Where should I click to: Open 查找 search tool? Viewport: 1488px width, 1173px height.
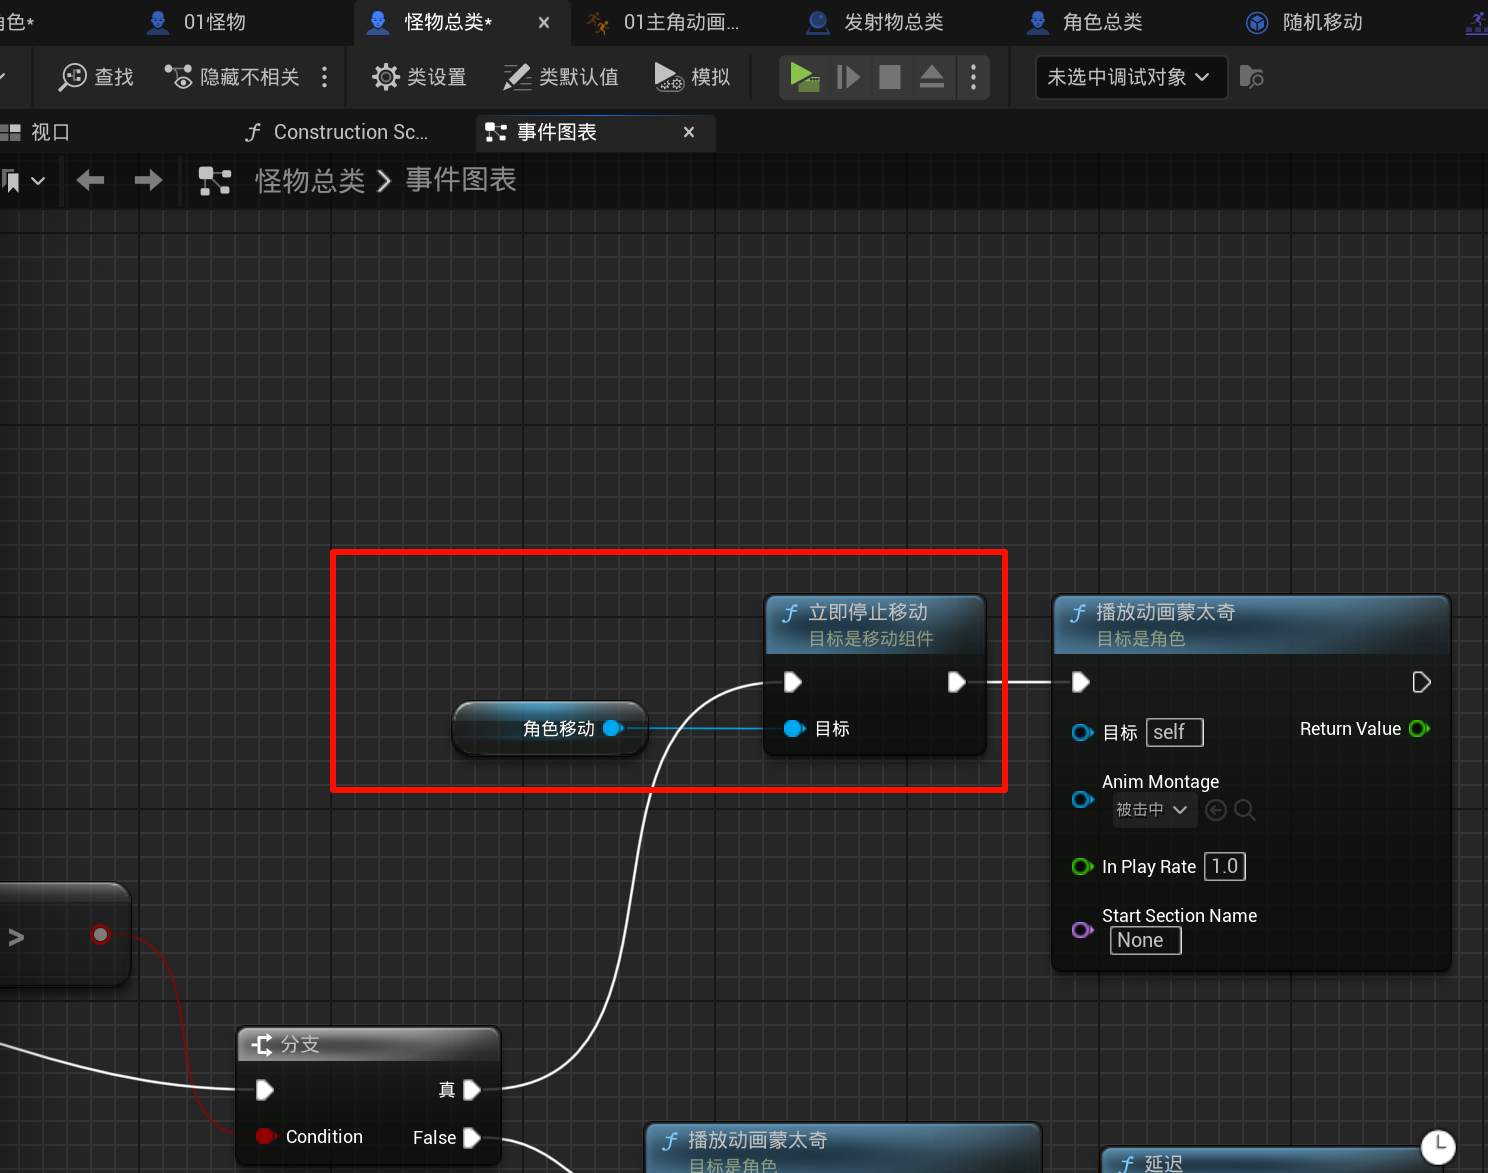pos(96,77)
